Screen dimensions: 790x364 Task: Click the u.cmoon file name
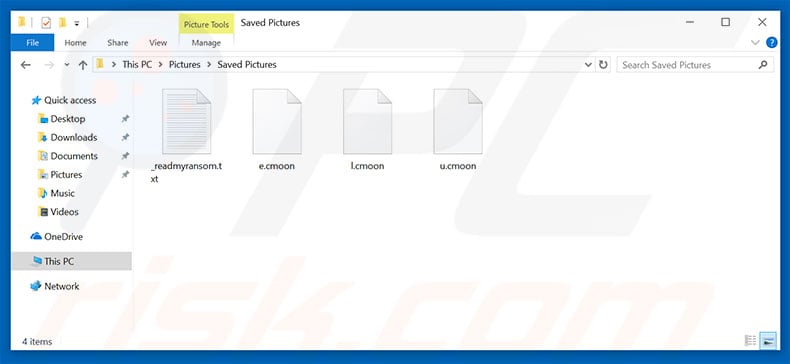458,166
